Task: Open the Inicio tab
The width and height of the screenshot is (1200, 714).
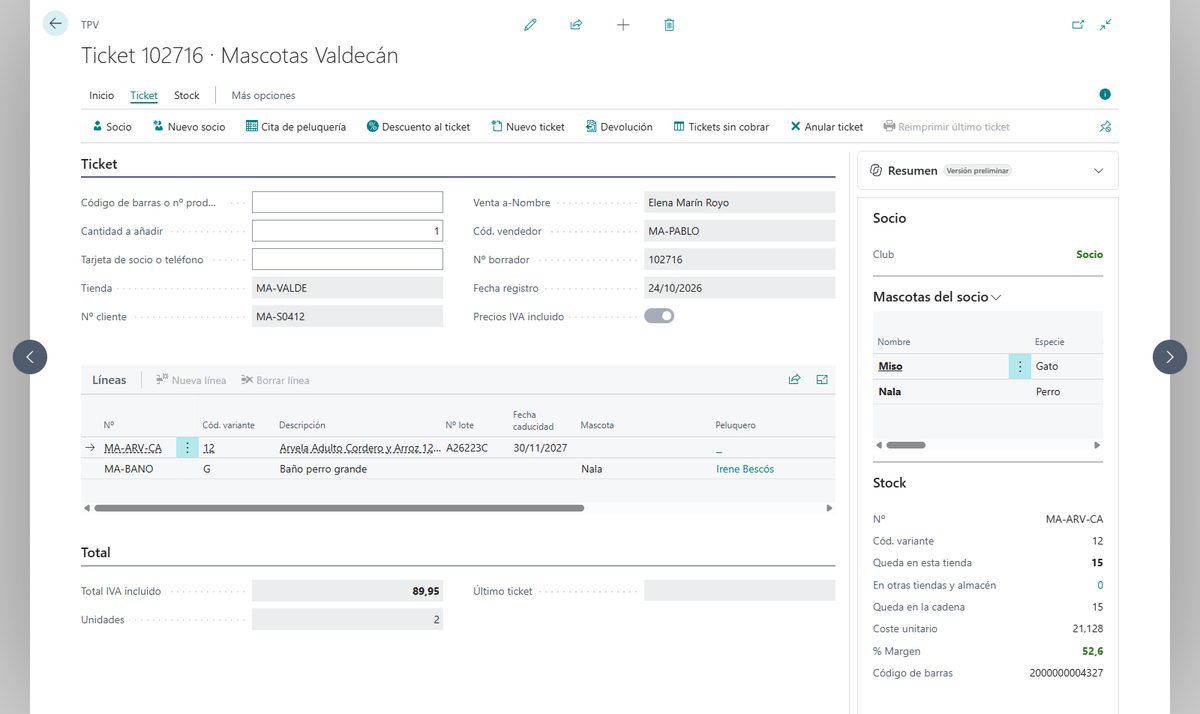Action: pos(102,96)
